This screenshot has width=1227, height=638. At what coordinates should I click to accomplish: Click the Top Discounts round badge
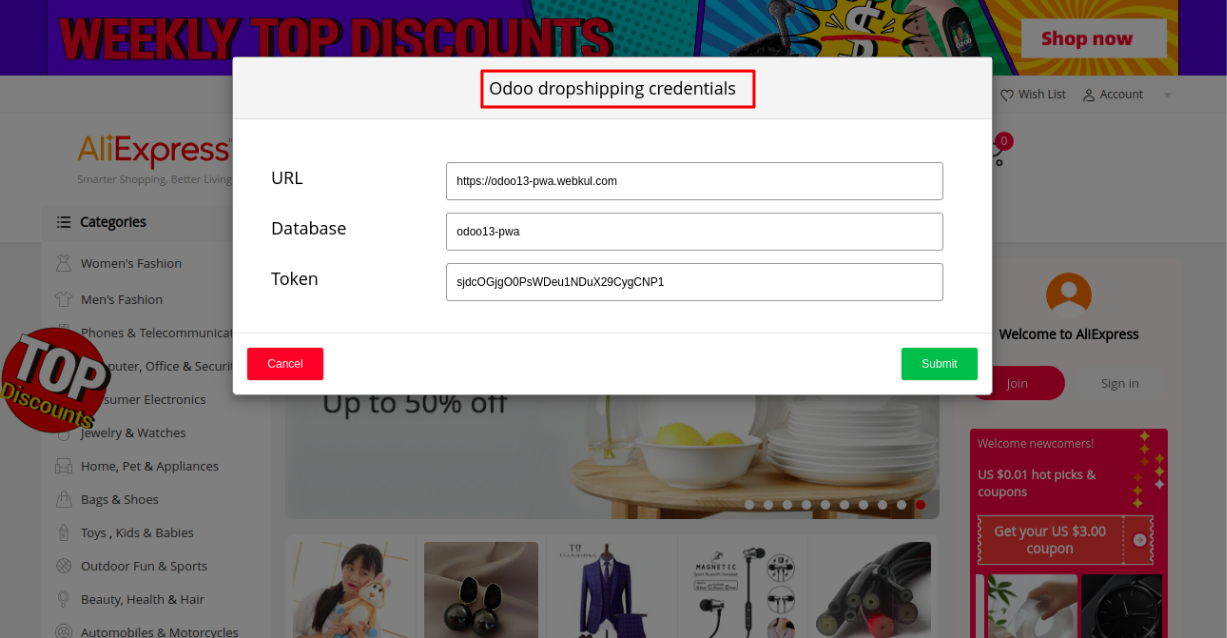coord(55,380)
